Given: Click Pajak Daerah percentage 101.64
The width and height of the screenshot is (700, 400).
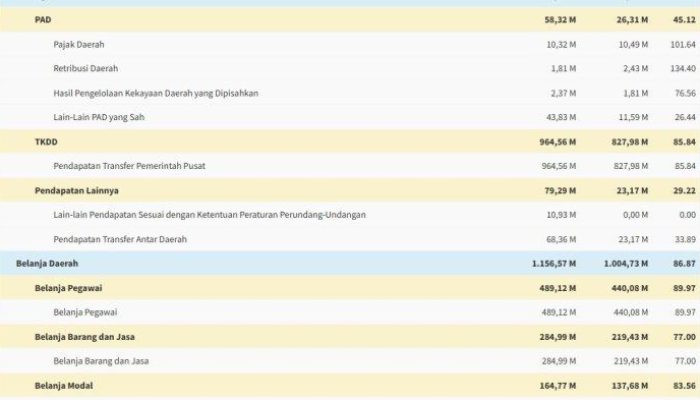Looking at the screenshot, I should (x=683, y=44).
